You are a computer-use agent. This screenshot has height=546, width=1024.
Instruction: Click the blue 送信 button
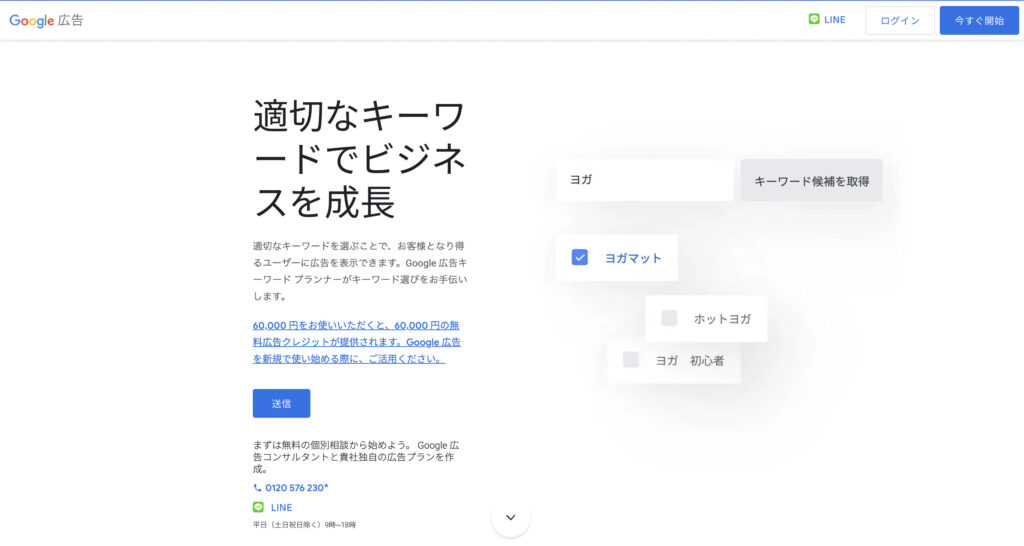(281, 404)
